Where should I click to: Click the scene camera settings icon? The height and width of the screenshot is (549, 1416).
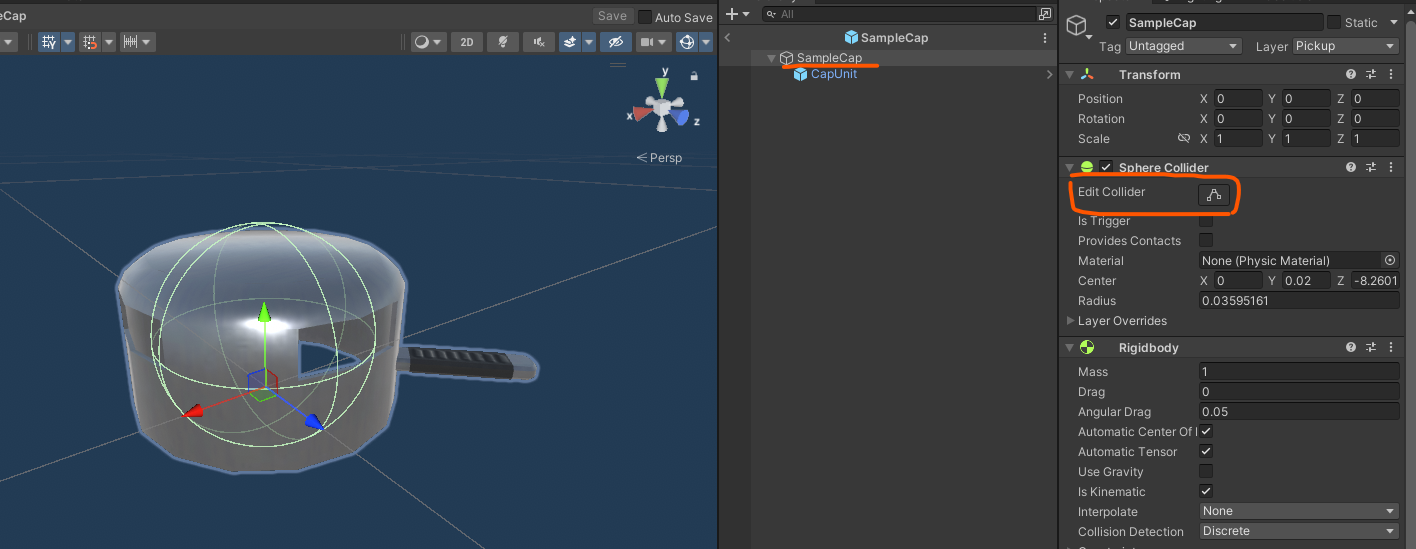point(647,42)
